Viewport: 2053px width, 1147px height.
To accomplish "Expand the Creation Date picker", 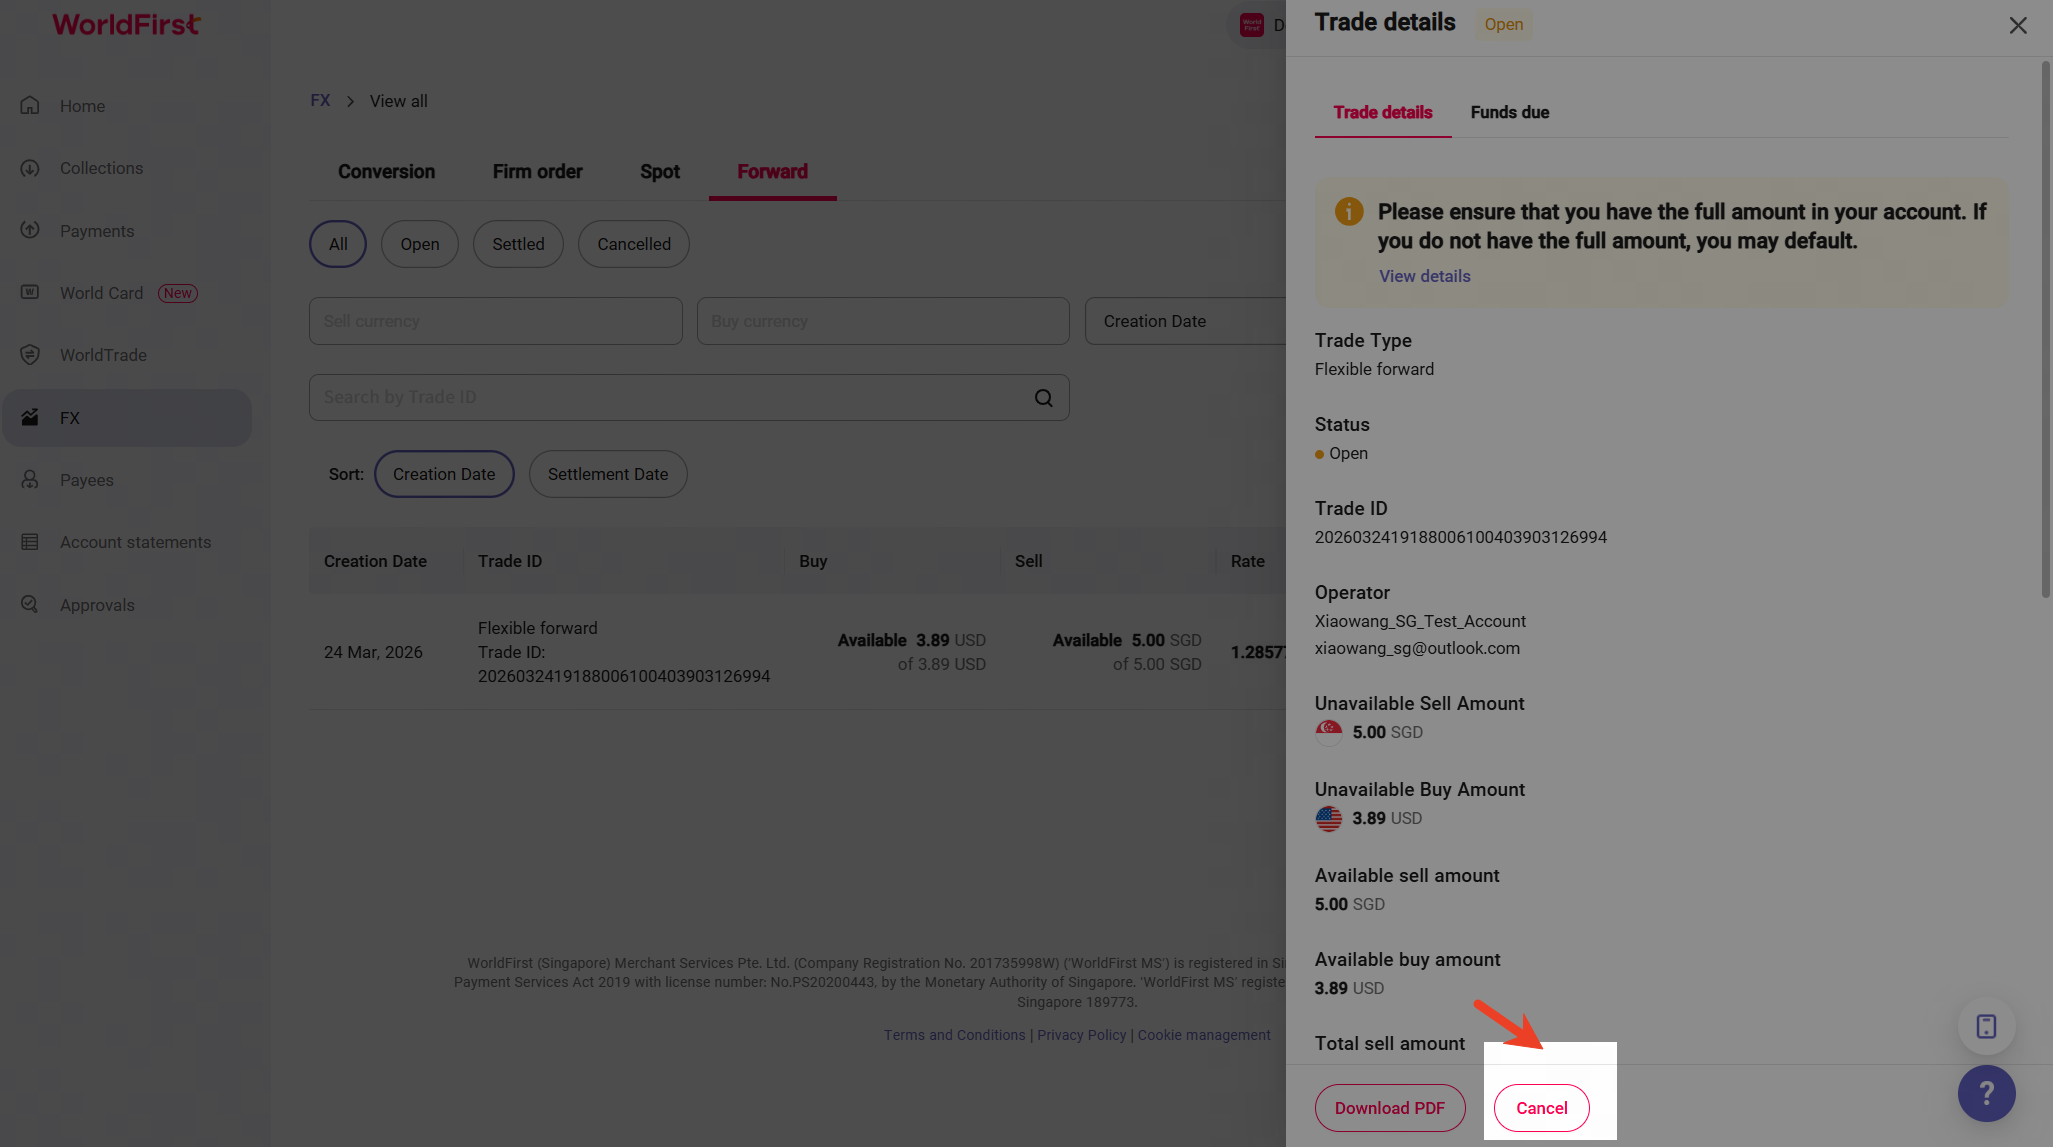I will coord(1184,321).
